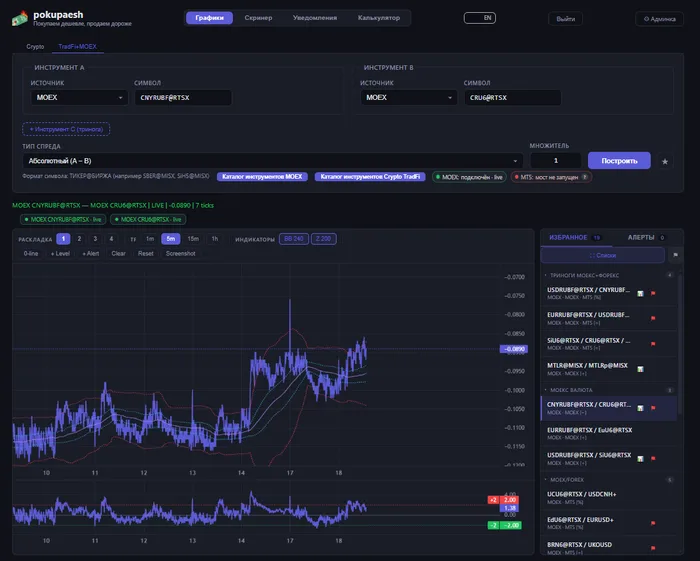Screen dimensions: 700x561
Task: Open Instrument A source dropdown
Action: click(79, 97)
